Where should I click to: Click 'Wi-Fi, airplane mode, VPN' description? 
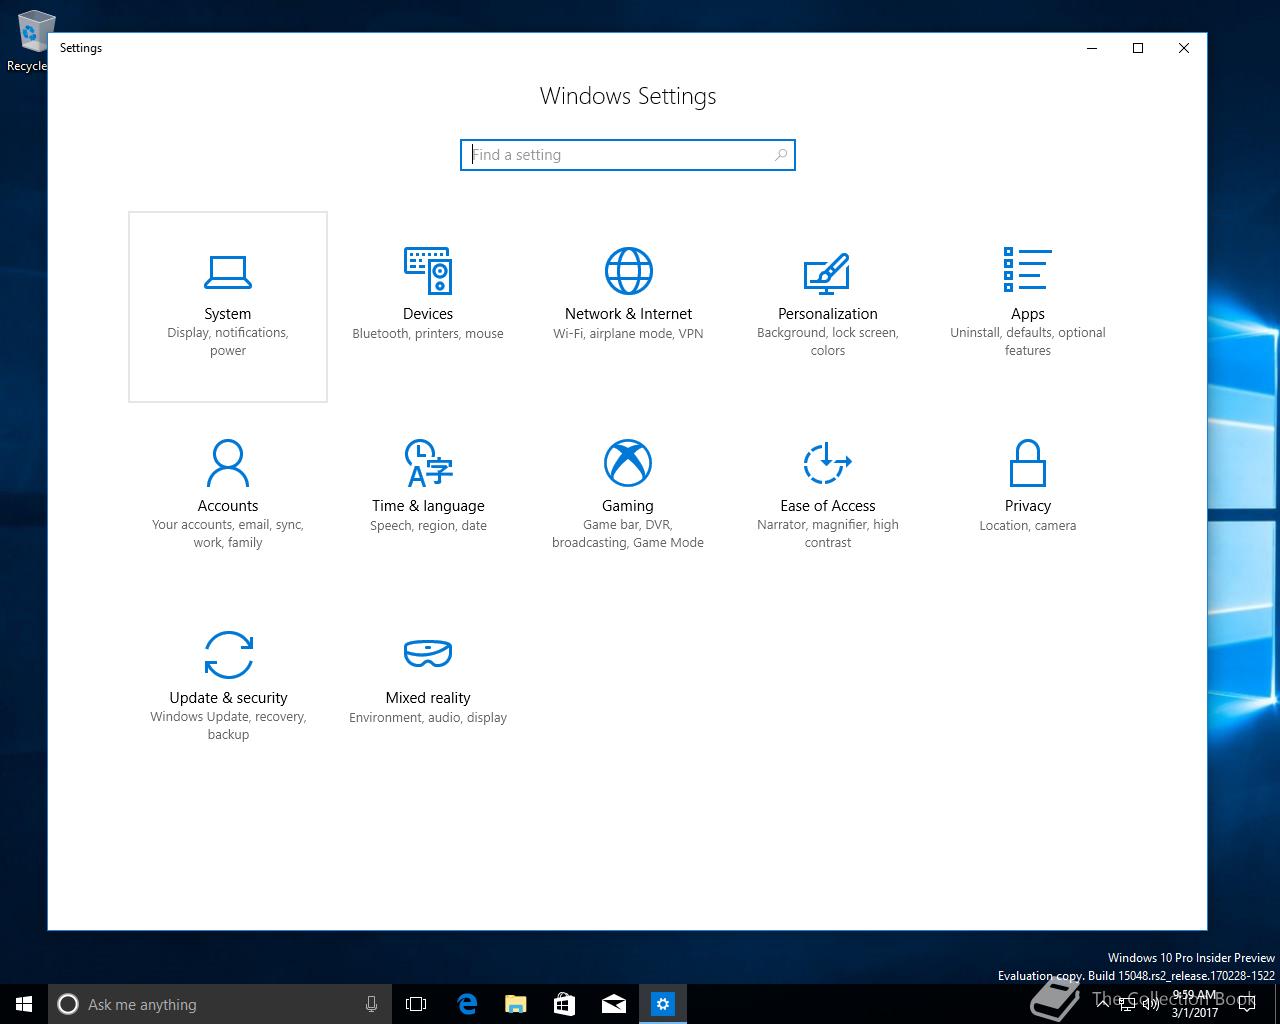click(628, 334)
